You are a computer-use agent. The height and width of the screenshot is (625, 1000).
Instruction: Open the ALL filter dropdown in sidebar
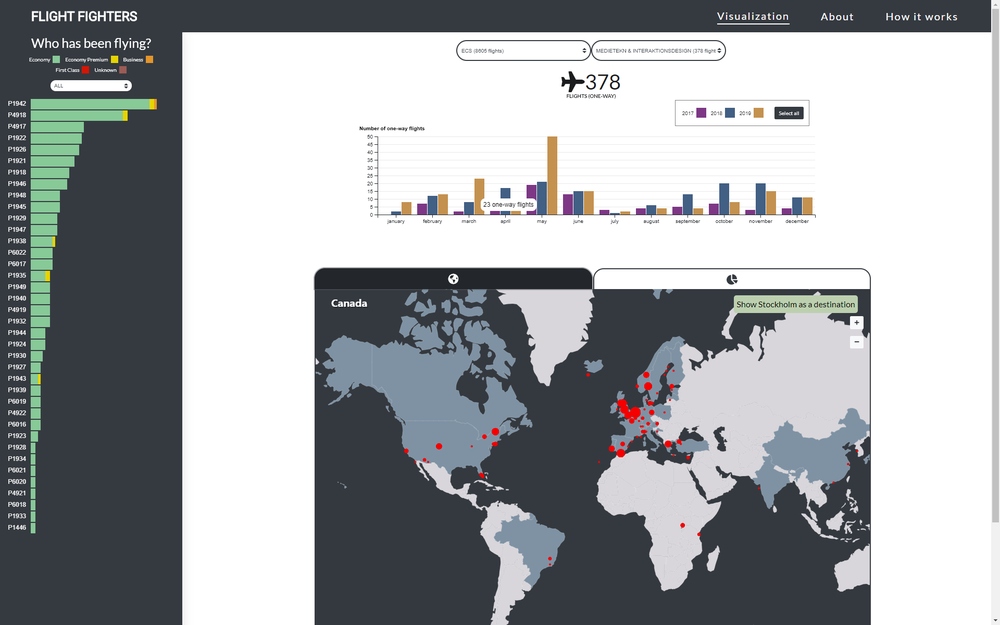click(91, 85)
